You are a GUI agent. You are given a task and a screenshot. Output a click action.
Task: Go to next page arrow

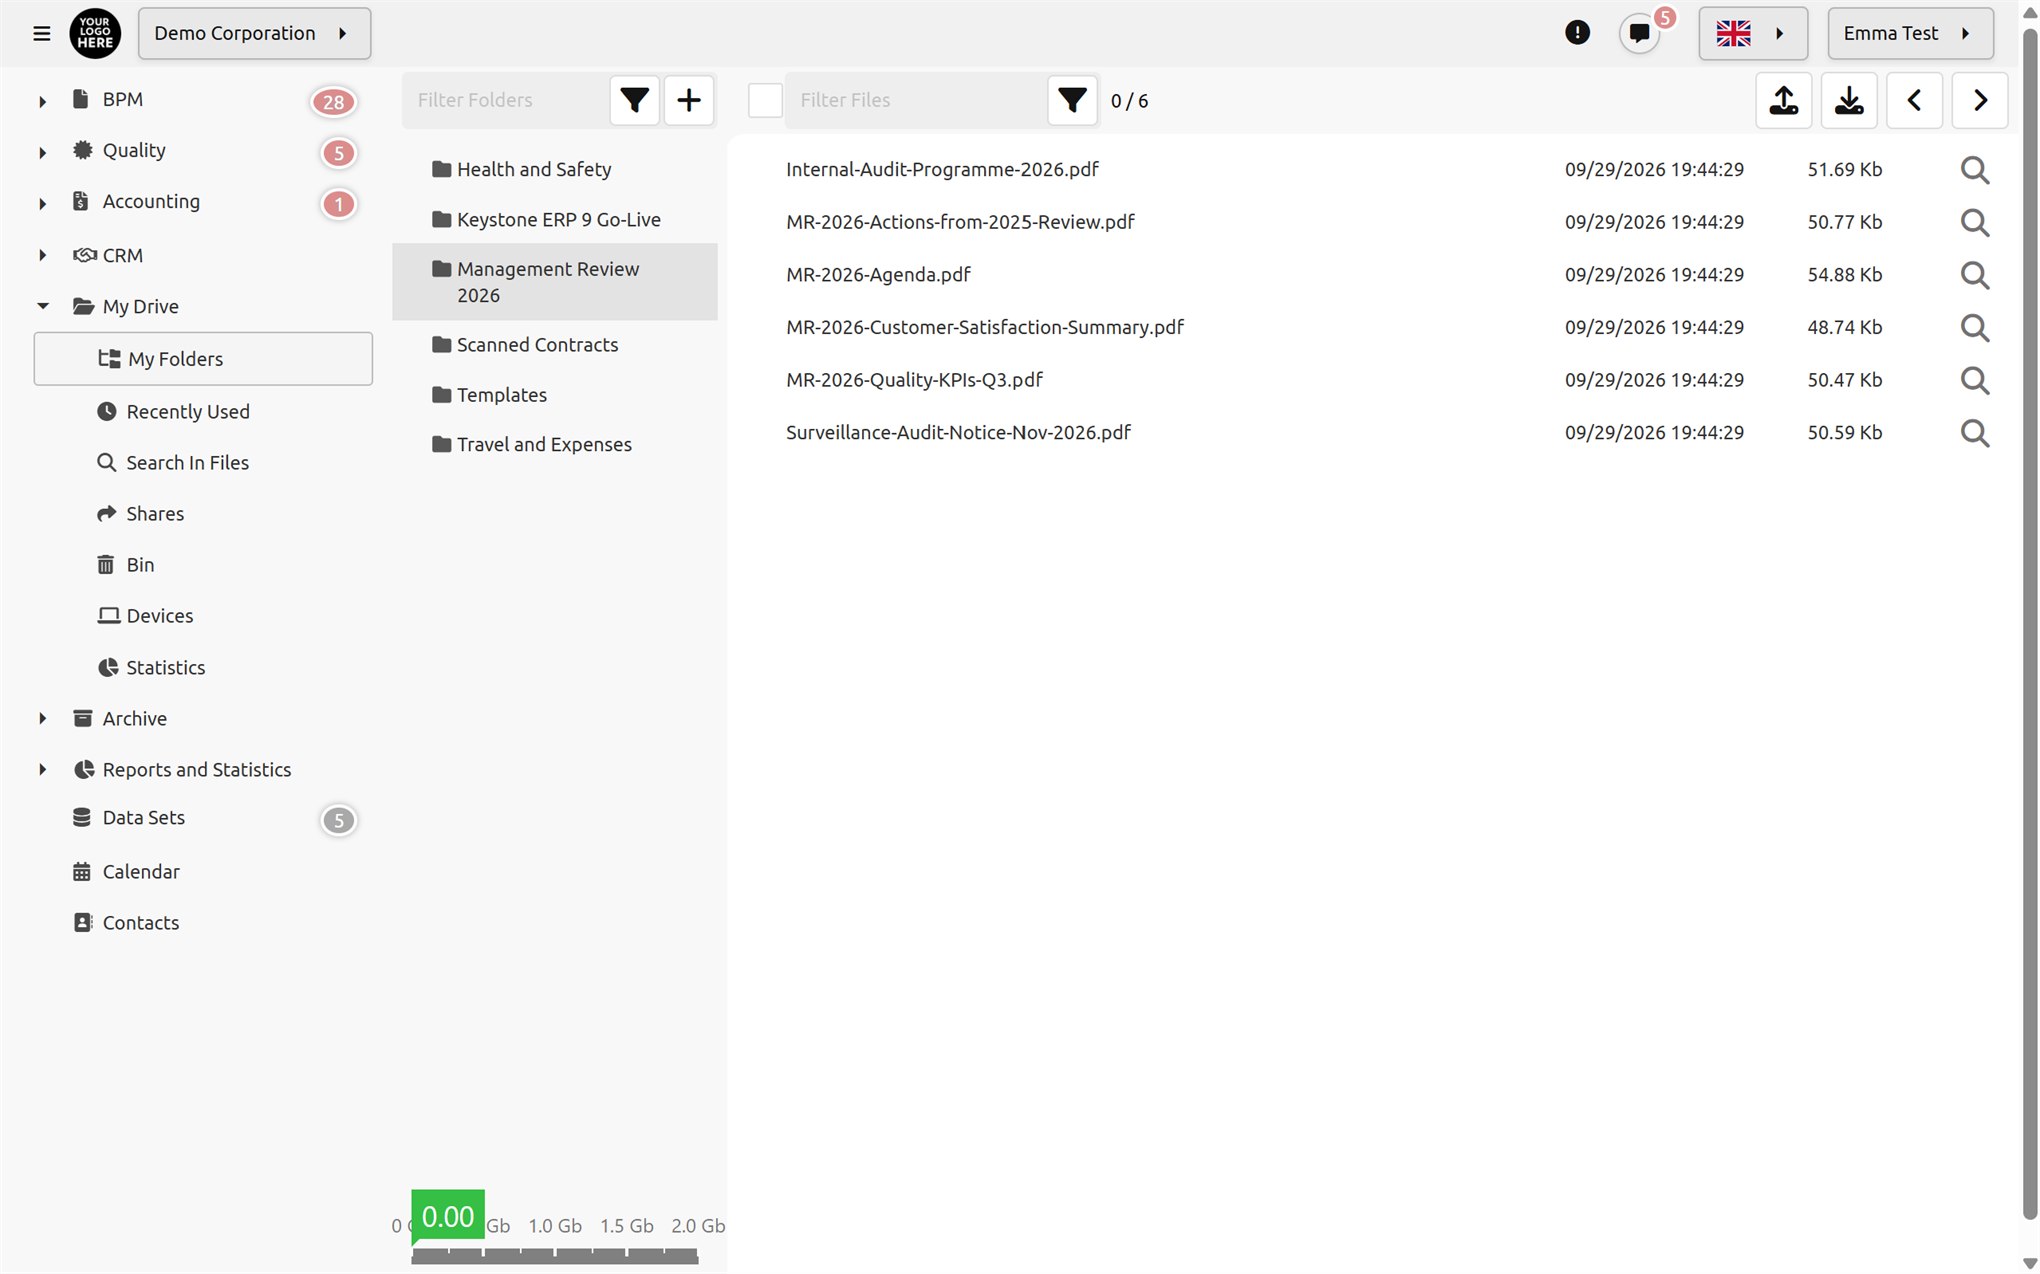tap(1980, 100)
